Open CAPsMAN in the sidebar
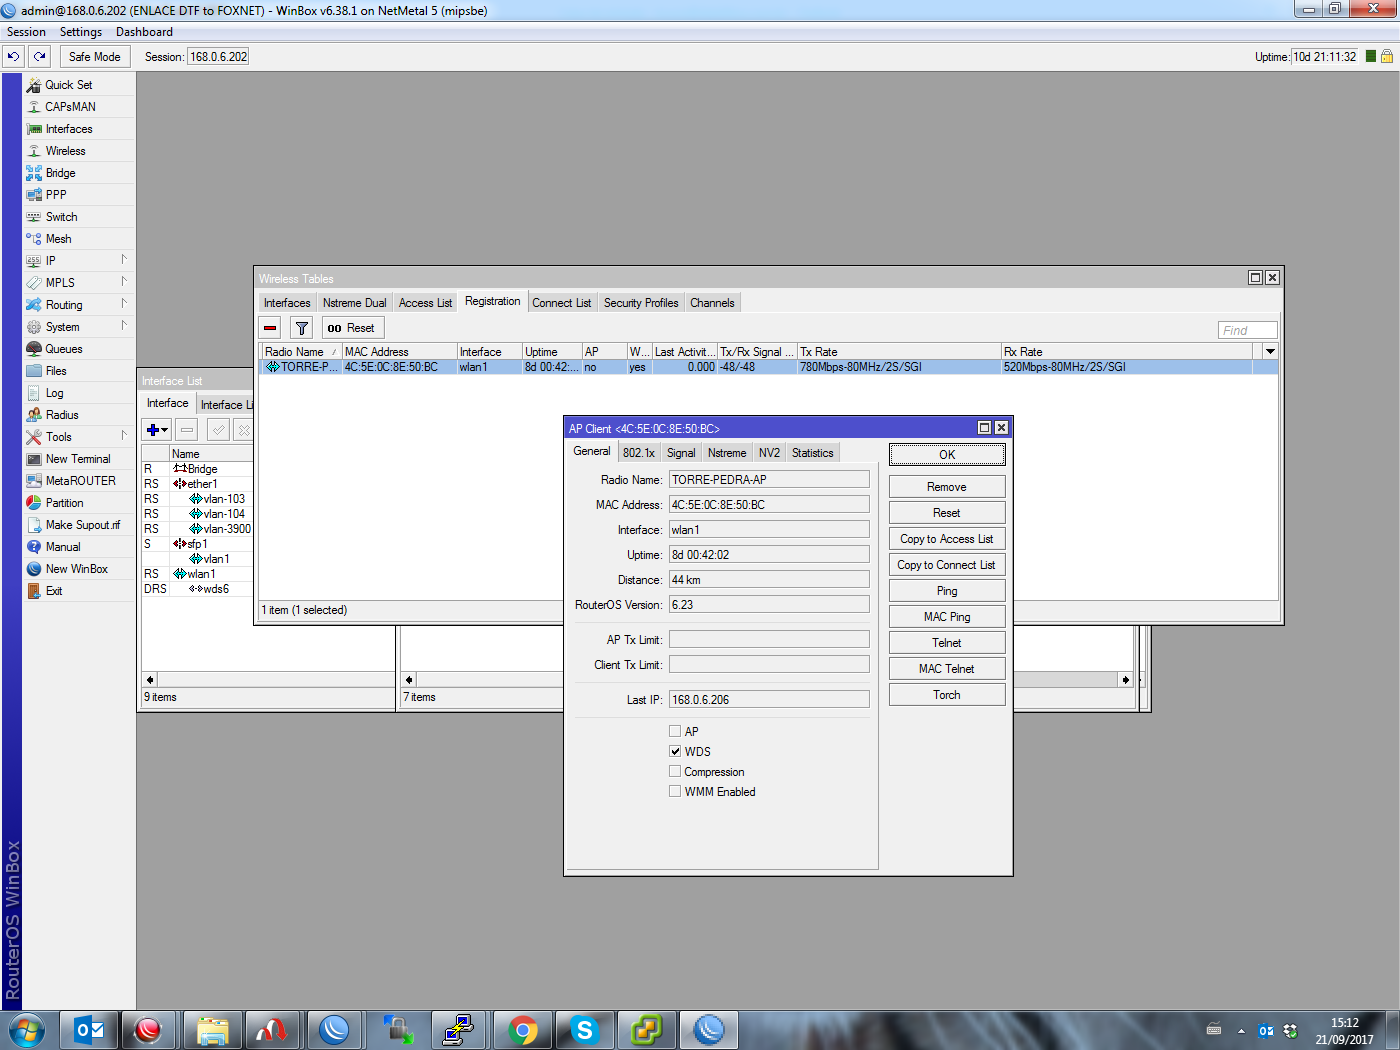This screenshot has height=1050, width=1400. tap(70, 107)
